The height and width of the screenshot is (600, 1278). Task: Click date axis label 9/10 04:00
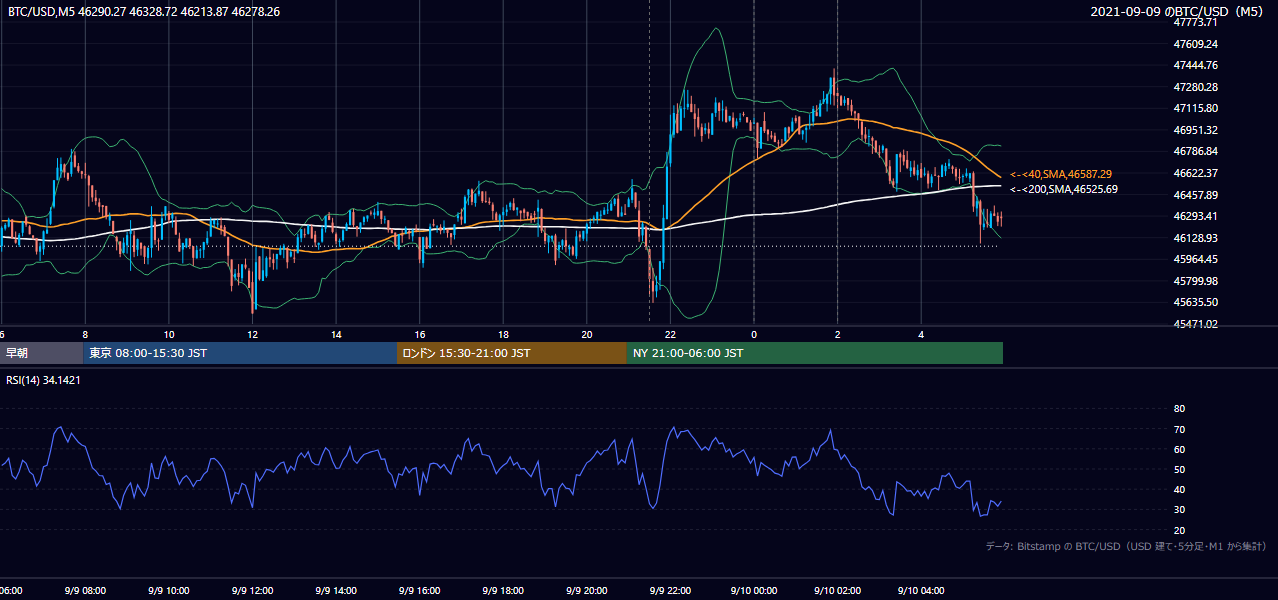(x=921, y=591)
